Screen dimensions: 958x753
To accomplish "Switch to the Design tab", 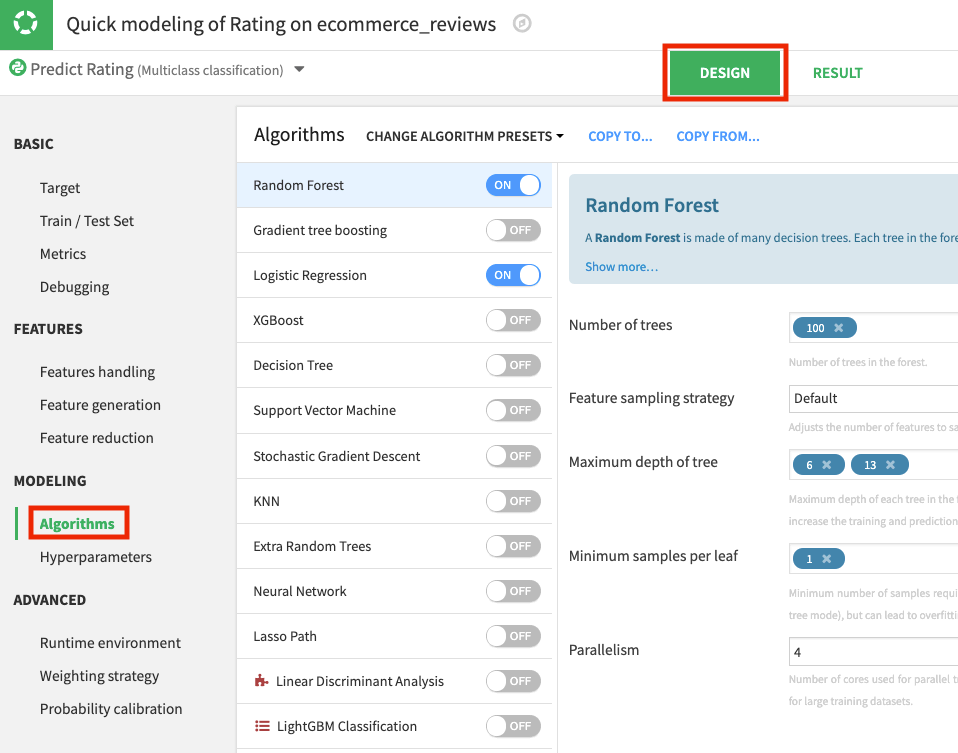I will [725, 73].
